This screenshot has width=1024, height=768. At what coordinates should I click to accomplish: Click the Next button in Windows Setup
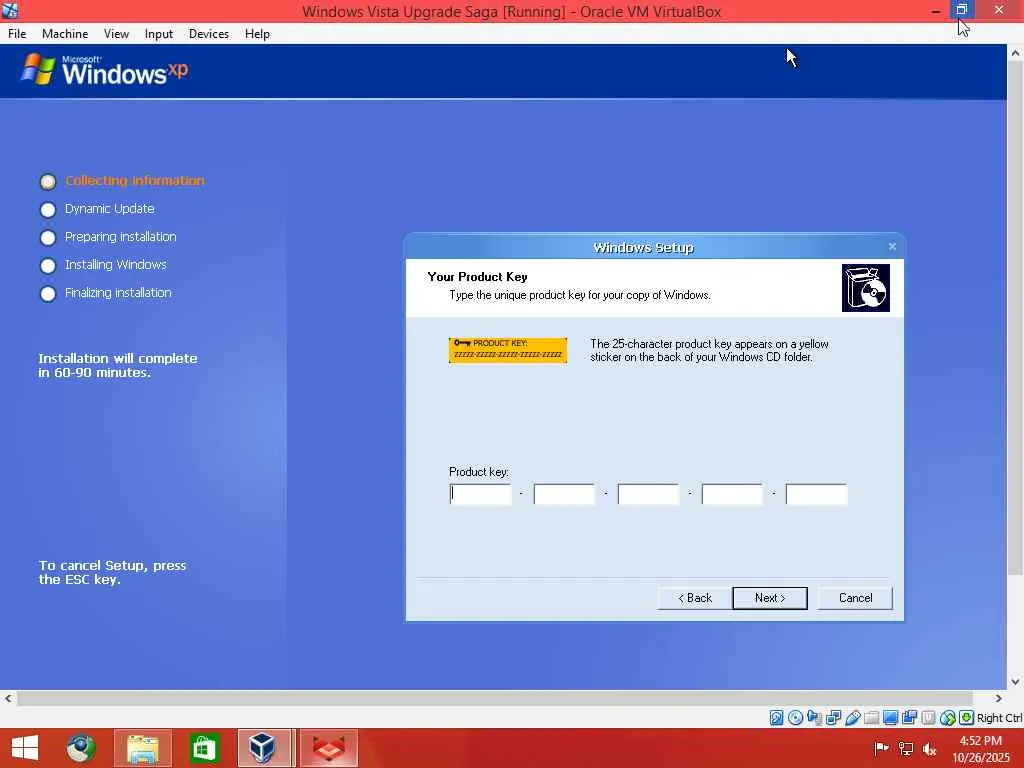[x=770, y=598]
